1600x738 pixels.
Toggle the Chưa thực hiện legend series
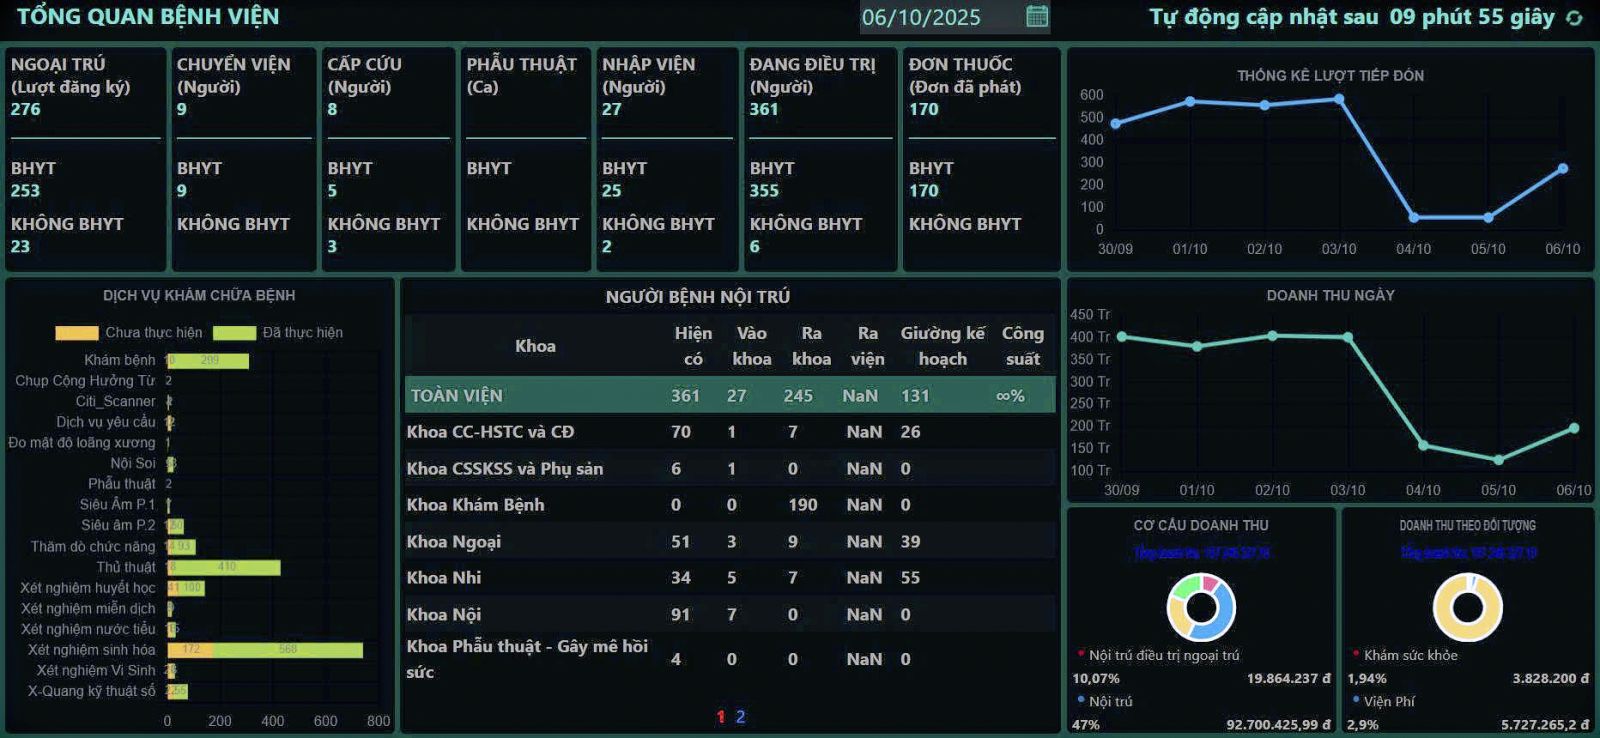[x=77, y=333]
